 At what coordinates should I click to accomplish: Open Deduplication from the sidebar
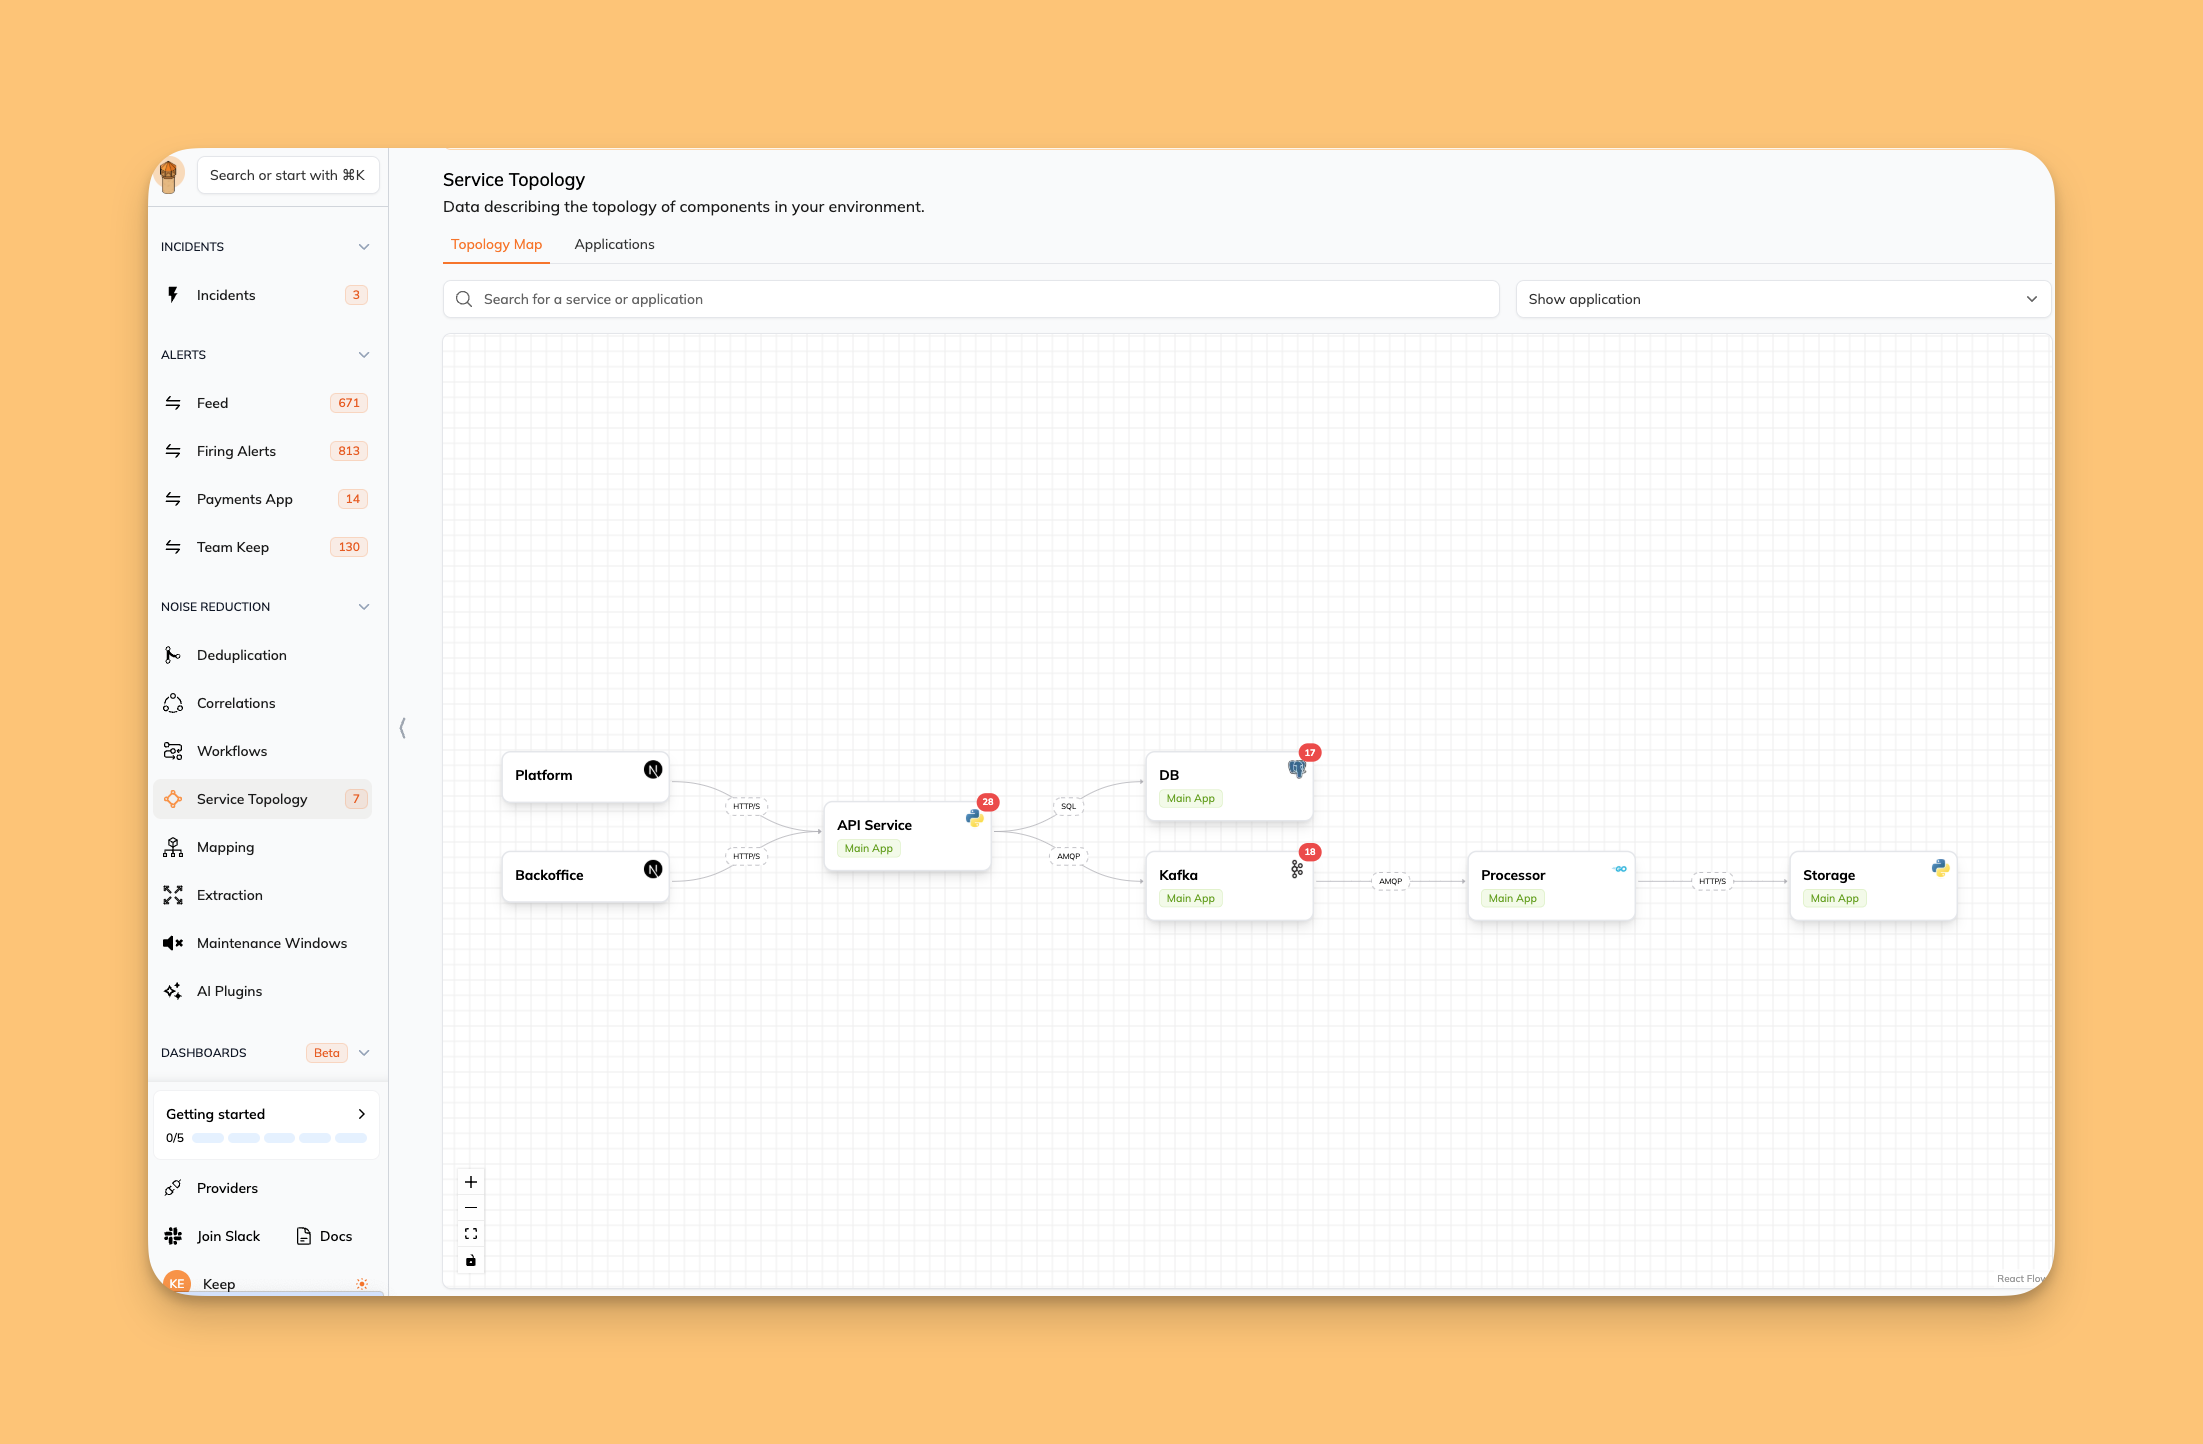(x=241, y=655)
